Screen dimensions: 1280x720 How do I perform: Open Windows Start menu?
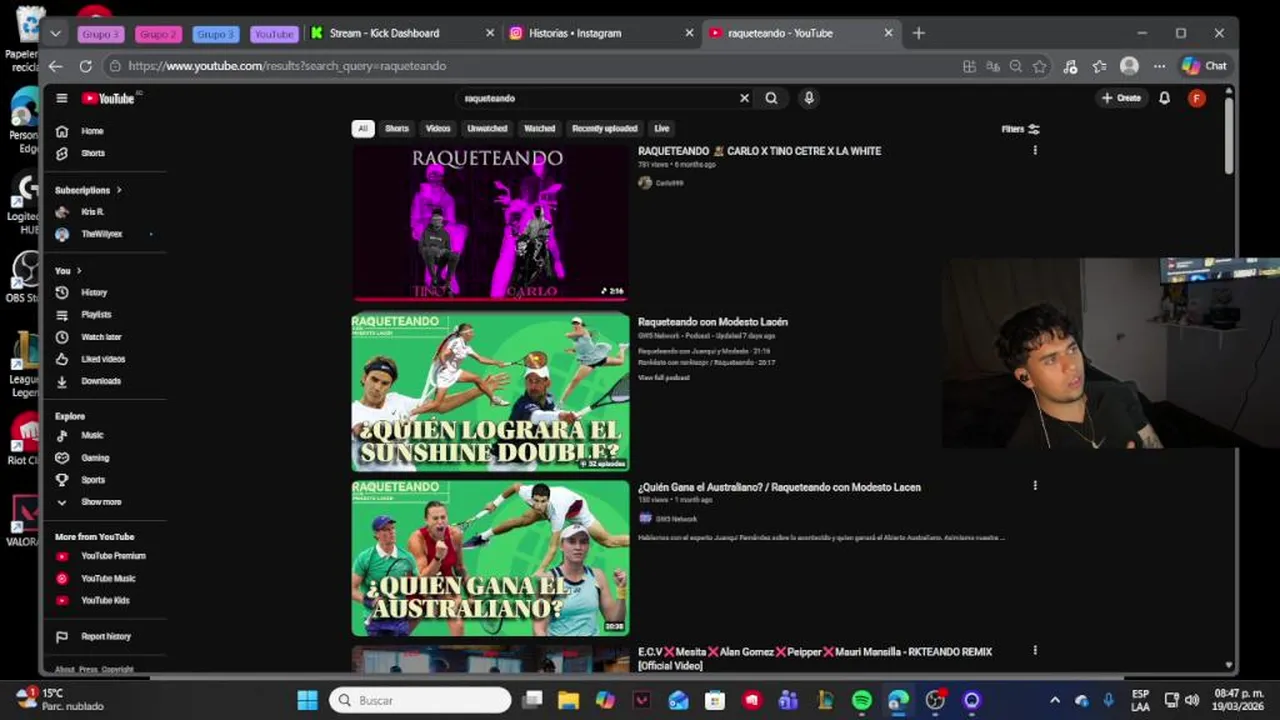point(307,700)
